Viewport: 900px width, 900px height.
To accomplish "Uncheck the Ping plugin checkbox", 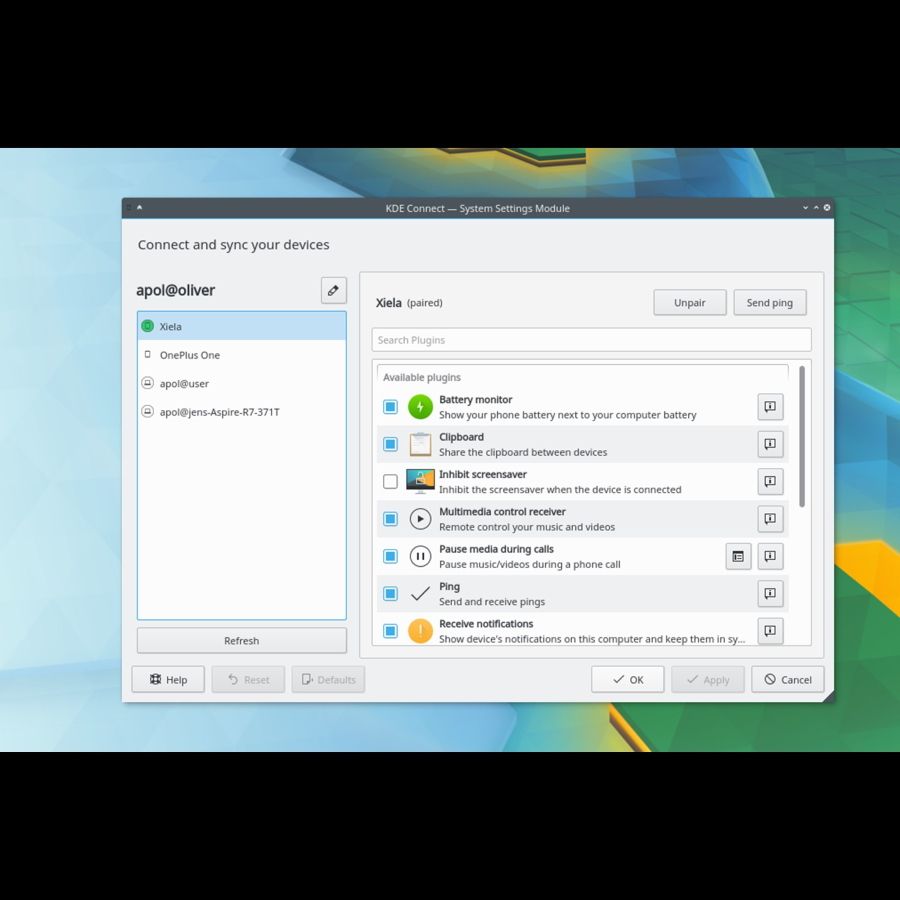I will (390, 593).
